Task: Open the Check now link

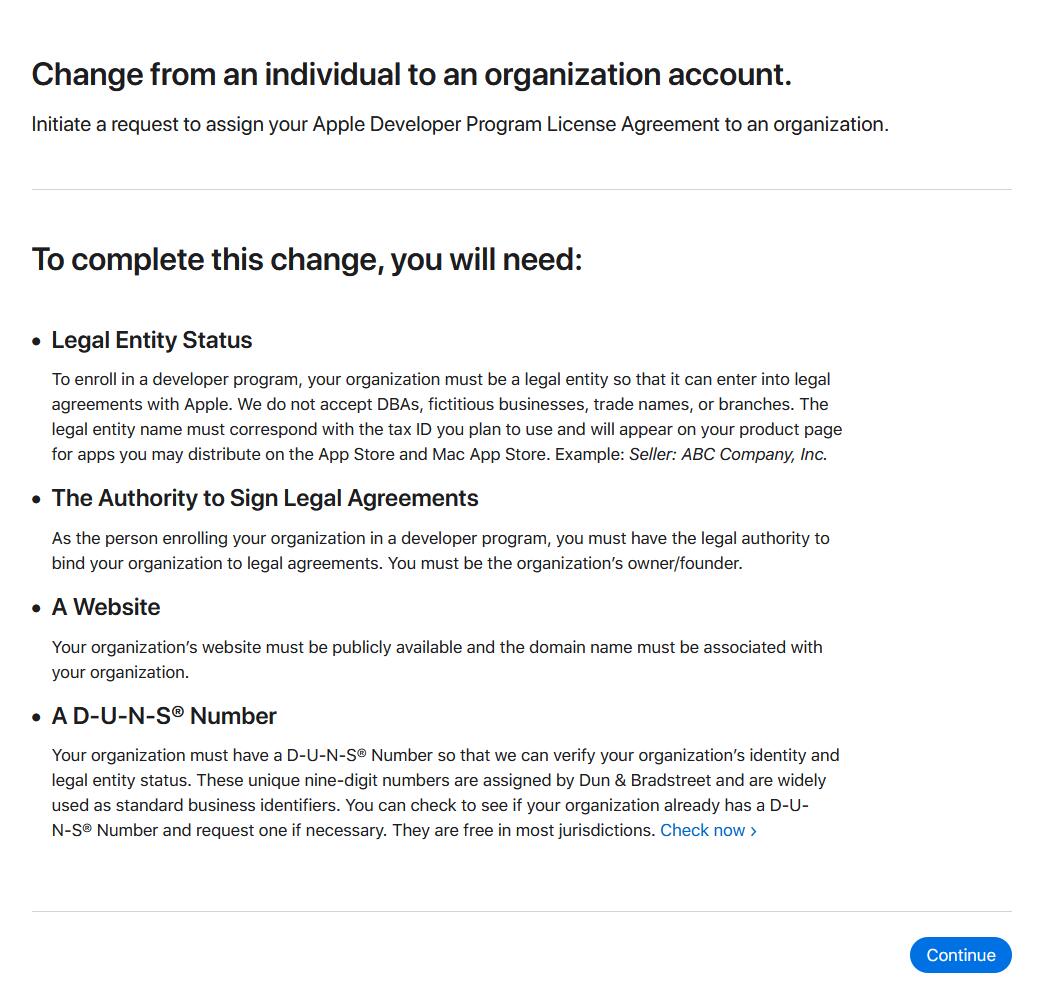Action: coord(708,830)
